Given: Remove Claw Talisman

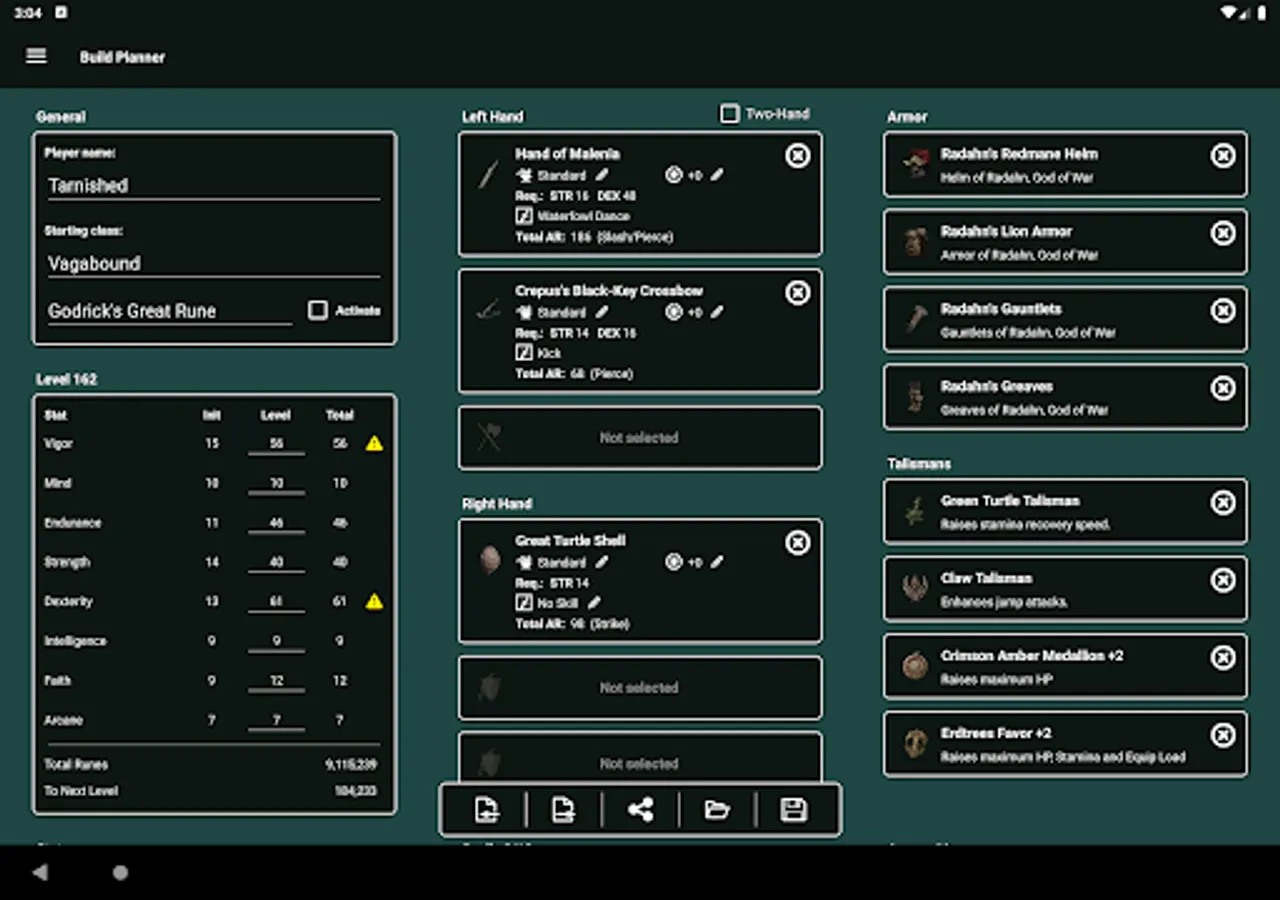Looking at the screenshot, I should [x=1223, y=580].
